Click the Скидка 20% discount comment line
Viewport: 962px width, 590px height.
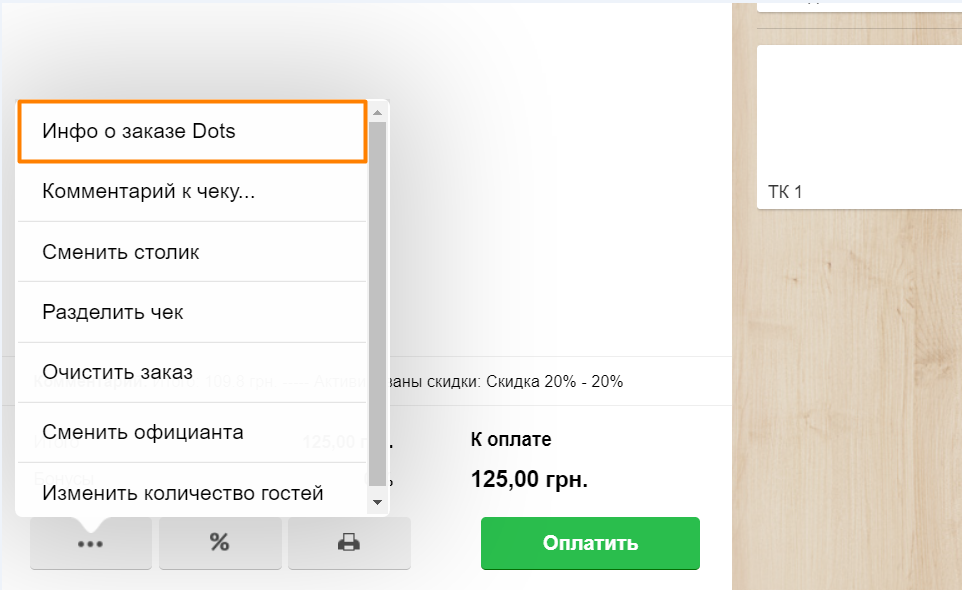tap(506, 381)
